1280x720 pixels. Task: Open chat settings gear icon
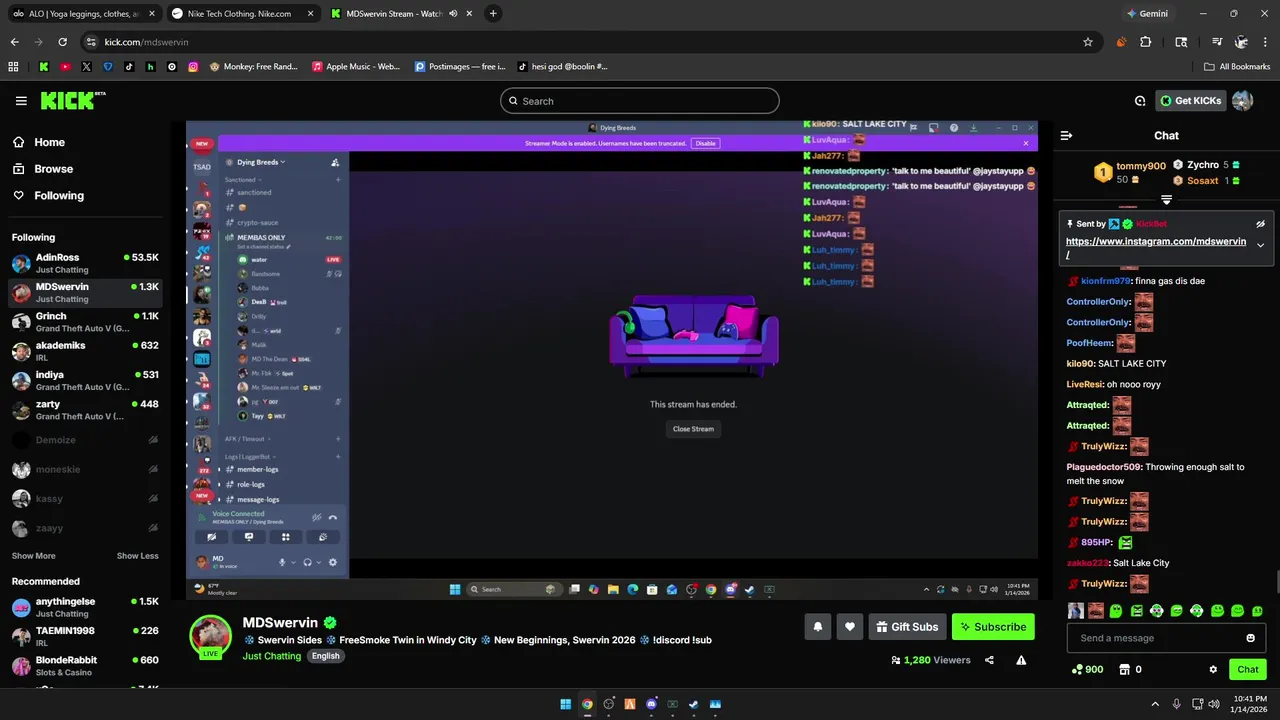pos(1213,669)
